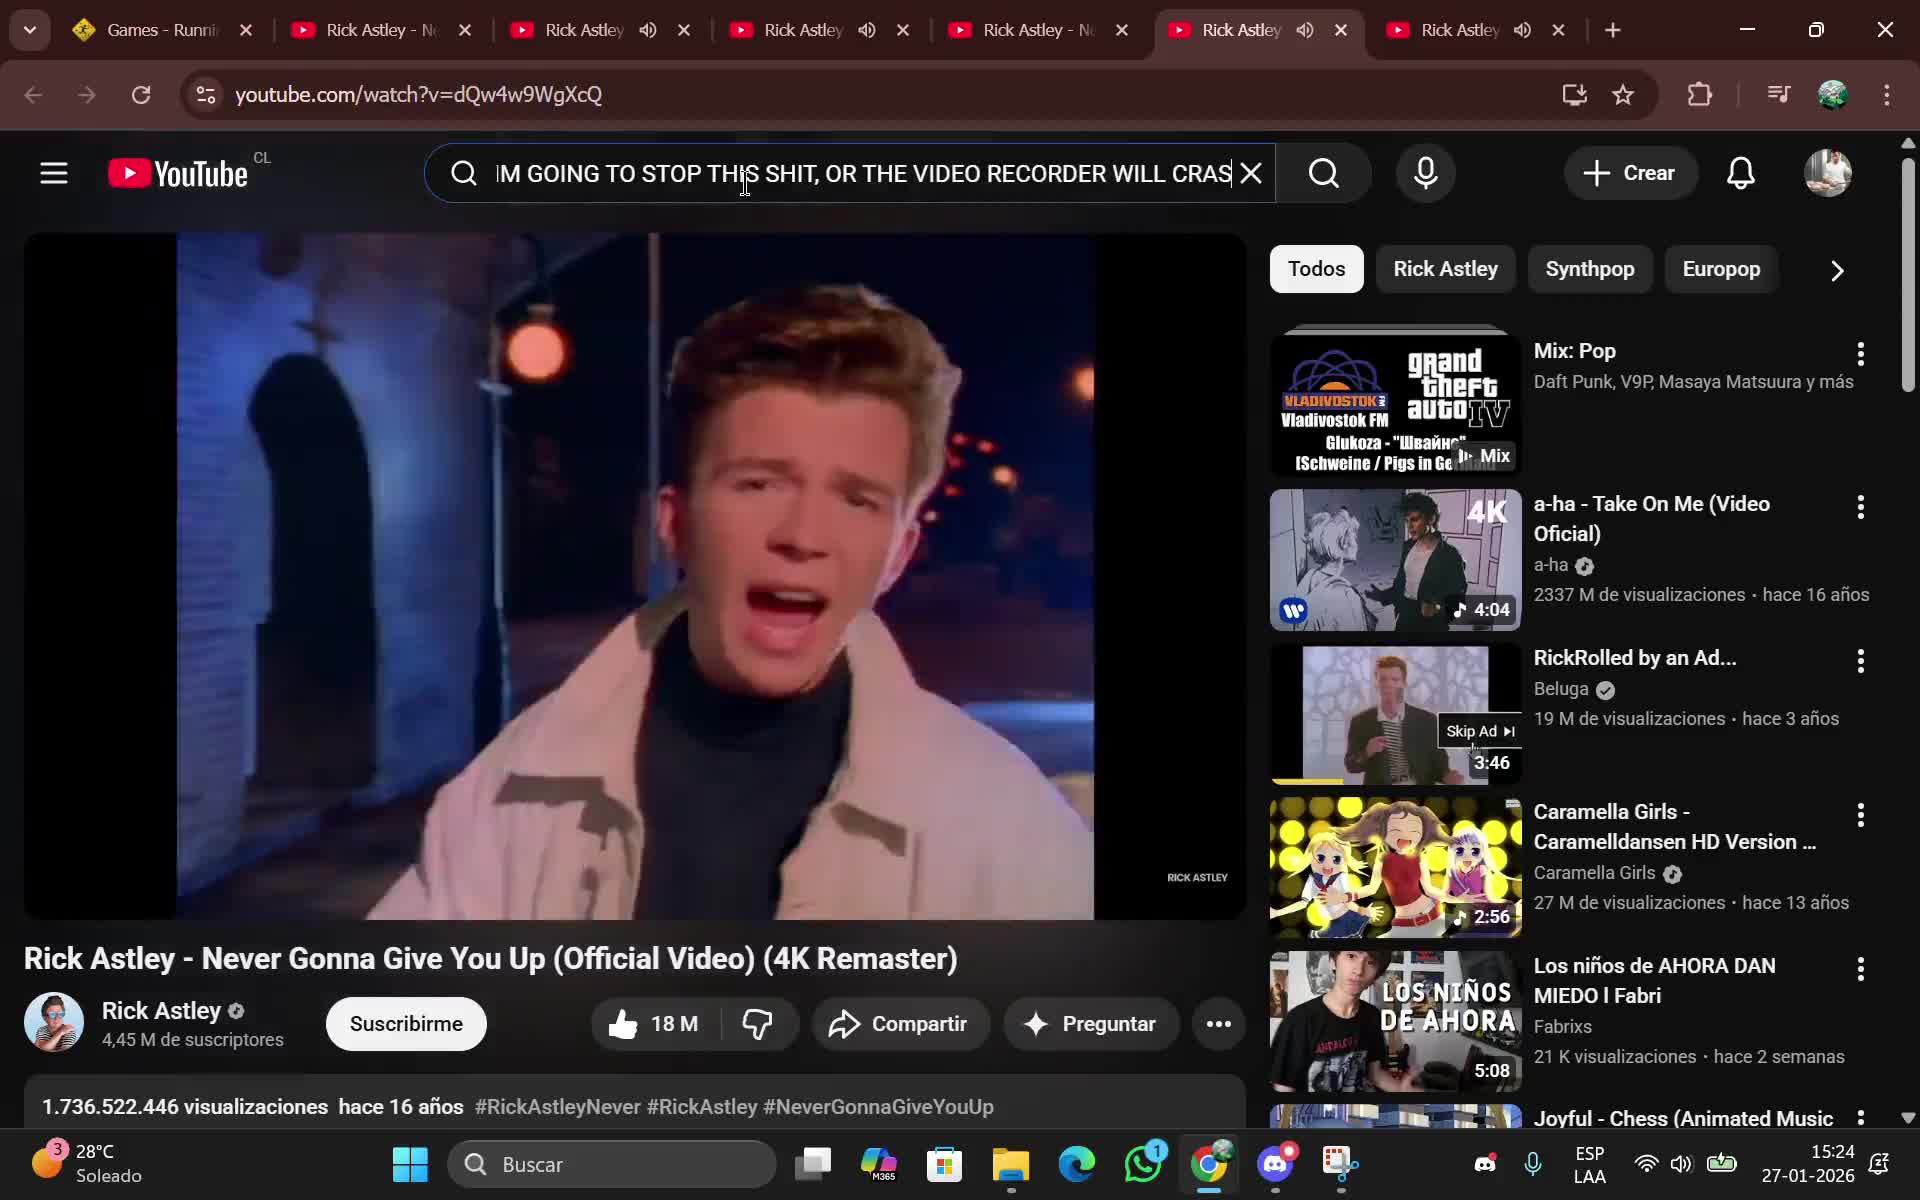Open the YouTube notifications bell
The height and width of the screenshot is (1200, 1920).
[1740, 174]
